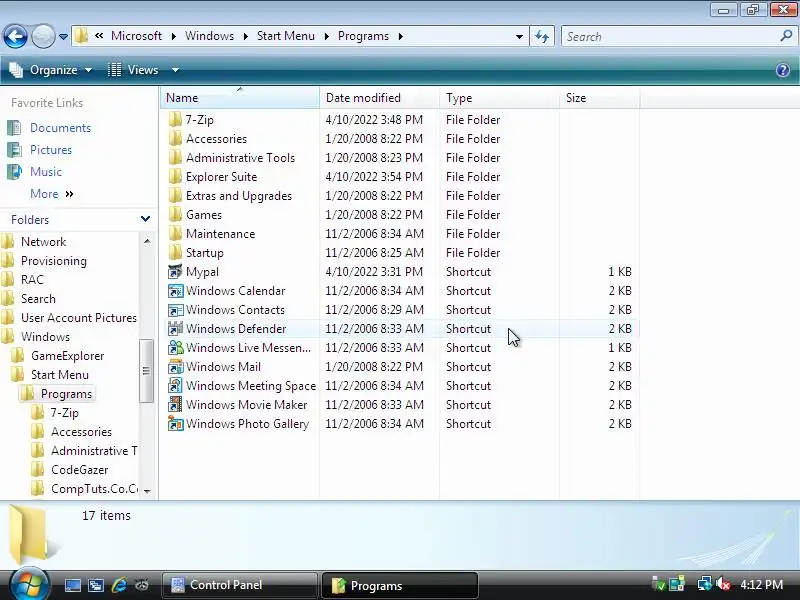Select the Start Menu tree folder
This screenshot has height=600, width=800.
point(60,375)
